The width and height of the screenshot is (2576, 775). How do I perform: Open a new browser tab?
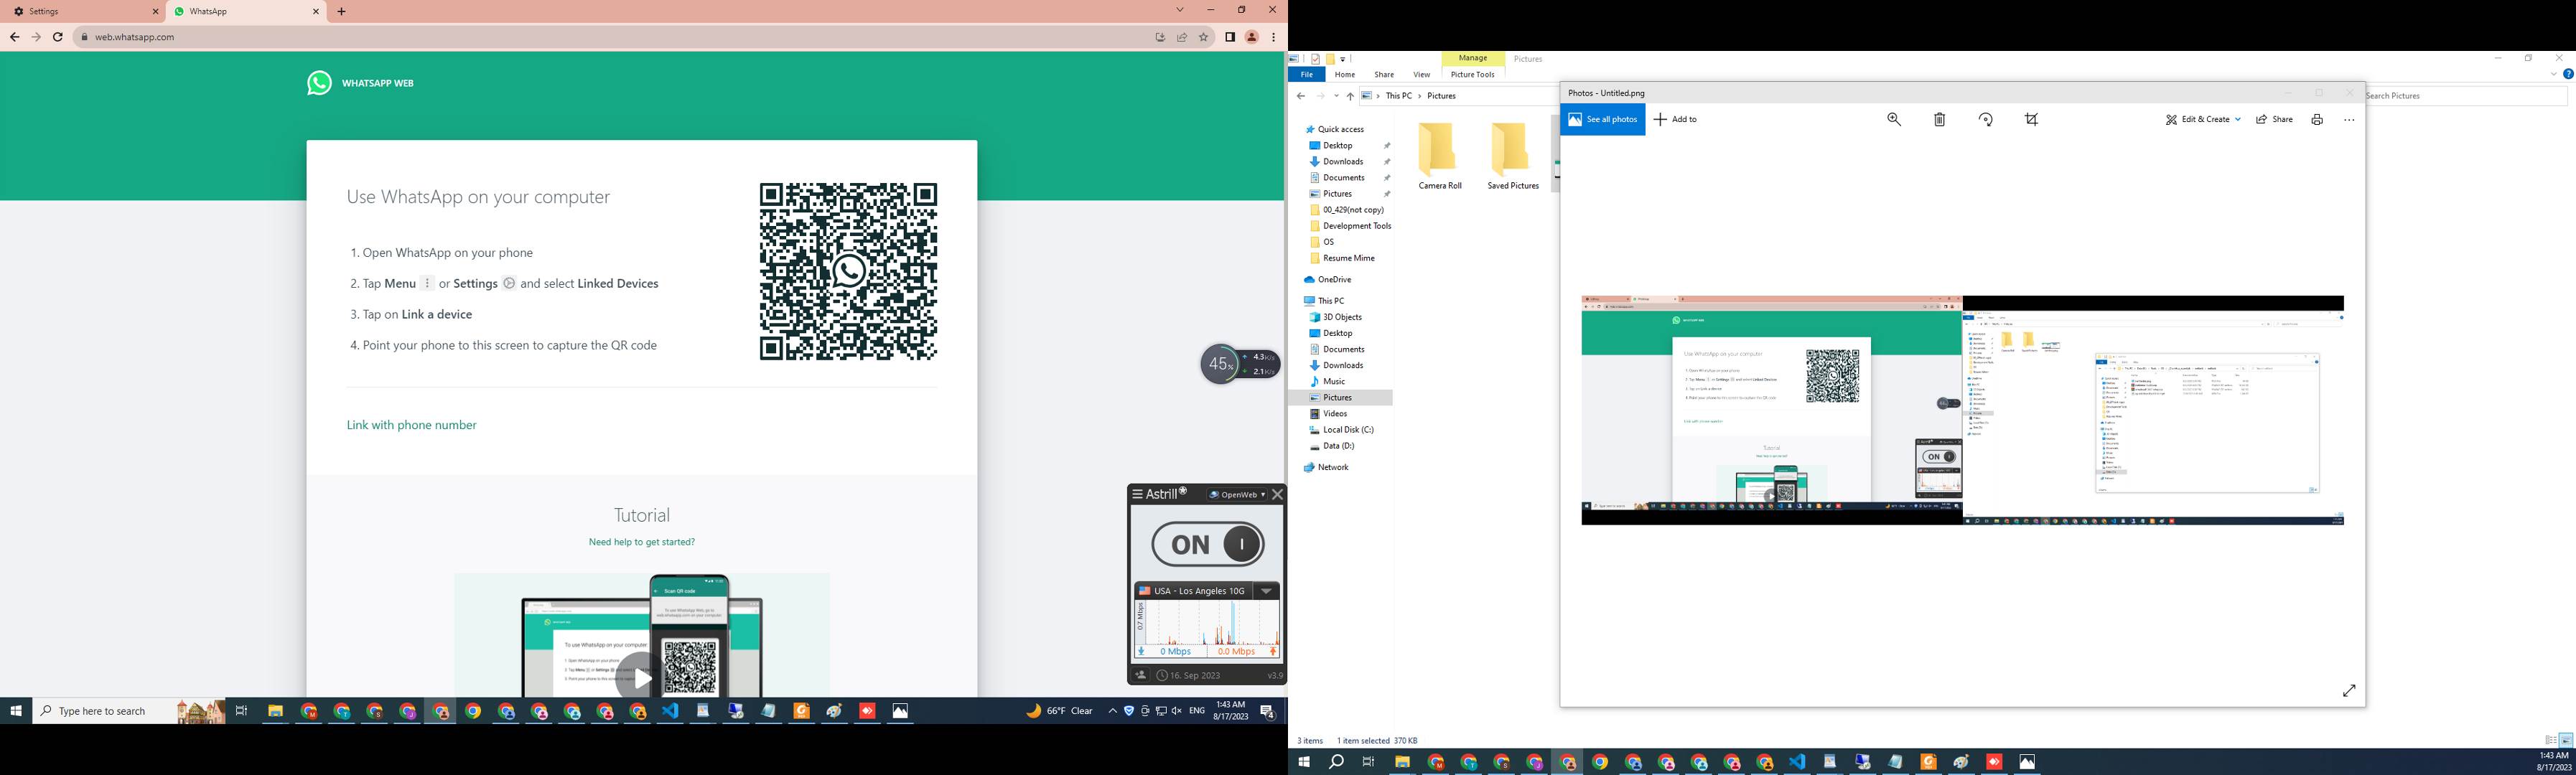coord(342,12)
